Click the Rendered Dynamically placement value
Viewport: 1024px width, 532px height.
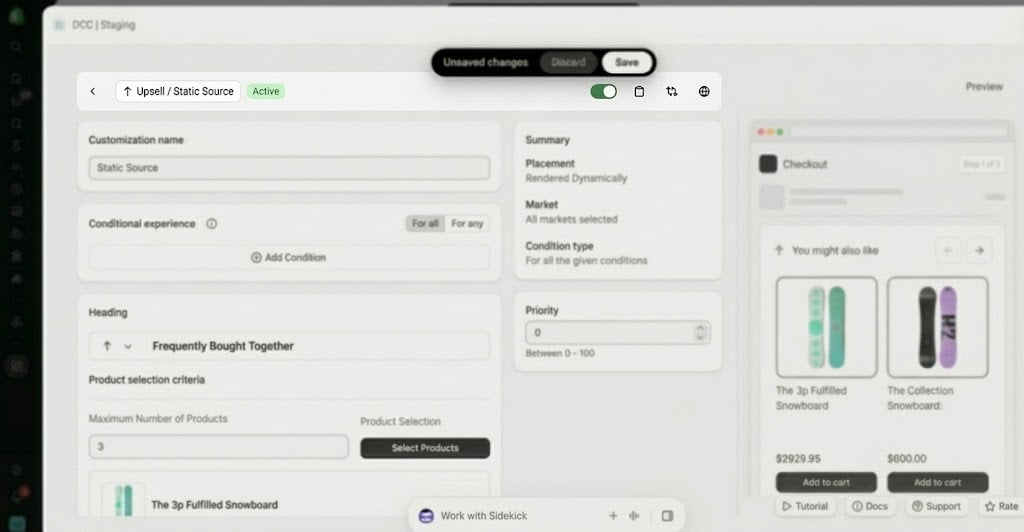coord(576,178)
